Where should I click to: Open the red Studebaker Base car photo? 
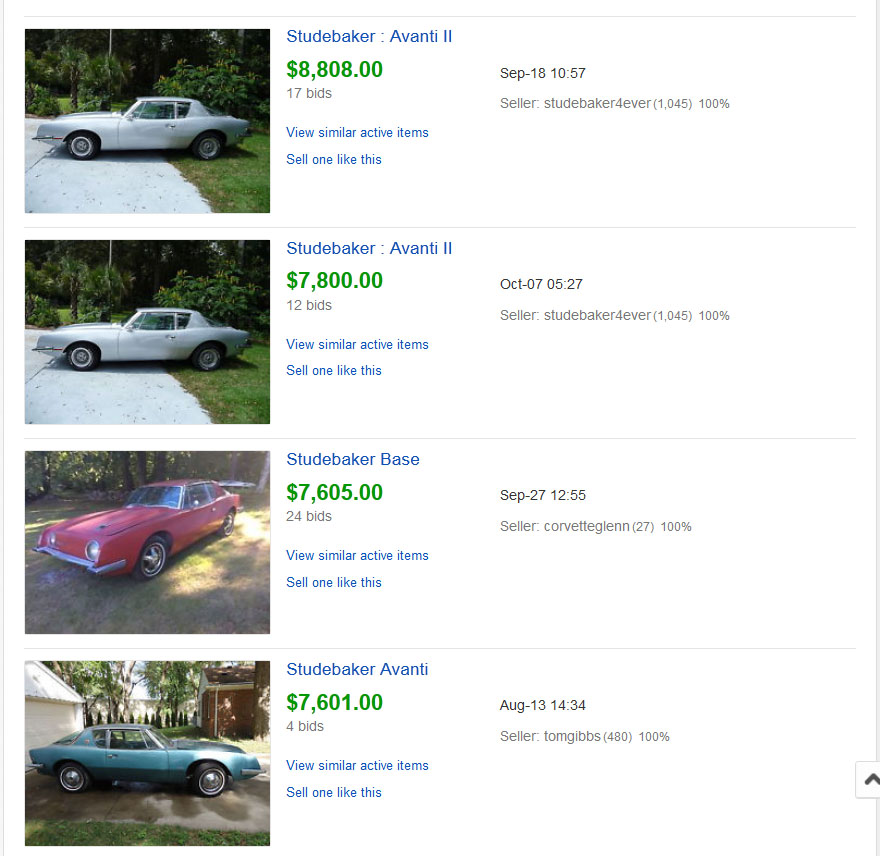147,542
